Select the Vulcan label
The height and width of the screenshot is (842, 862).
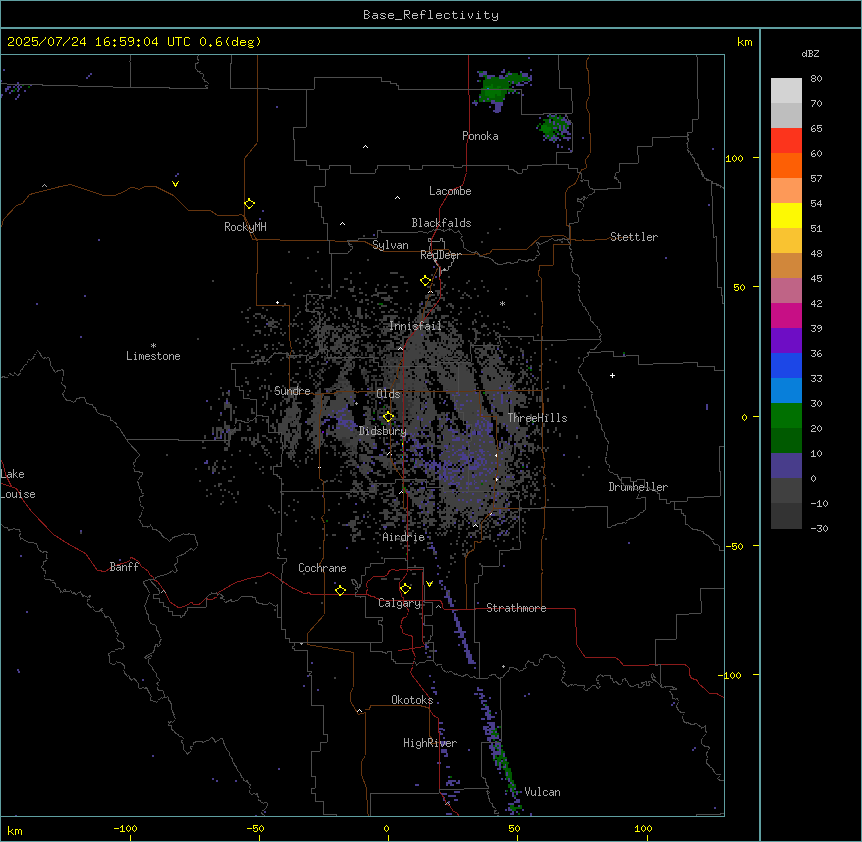point(542,792)
